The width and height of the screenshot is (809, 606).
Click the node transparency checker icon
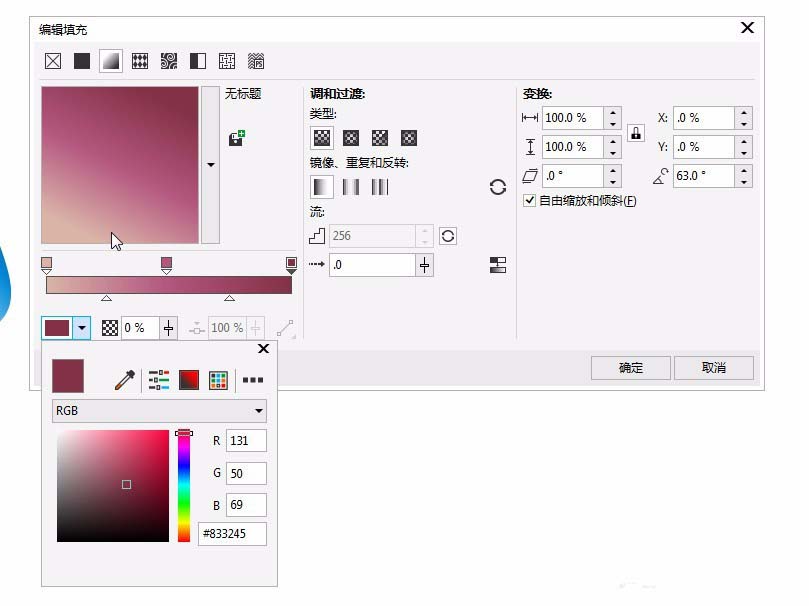110,328
